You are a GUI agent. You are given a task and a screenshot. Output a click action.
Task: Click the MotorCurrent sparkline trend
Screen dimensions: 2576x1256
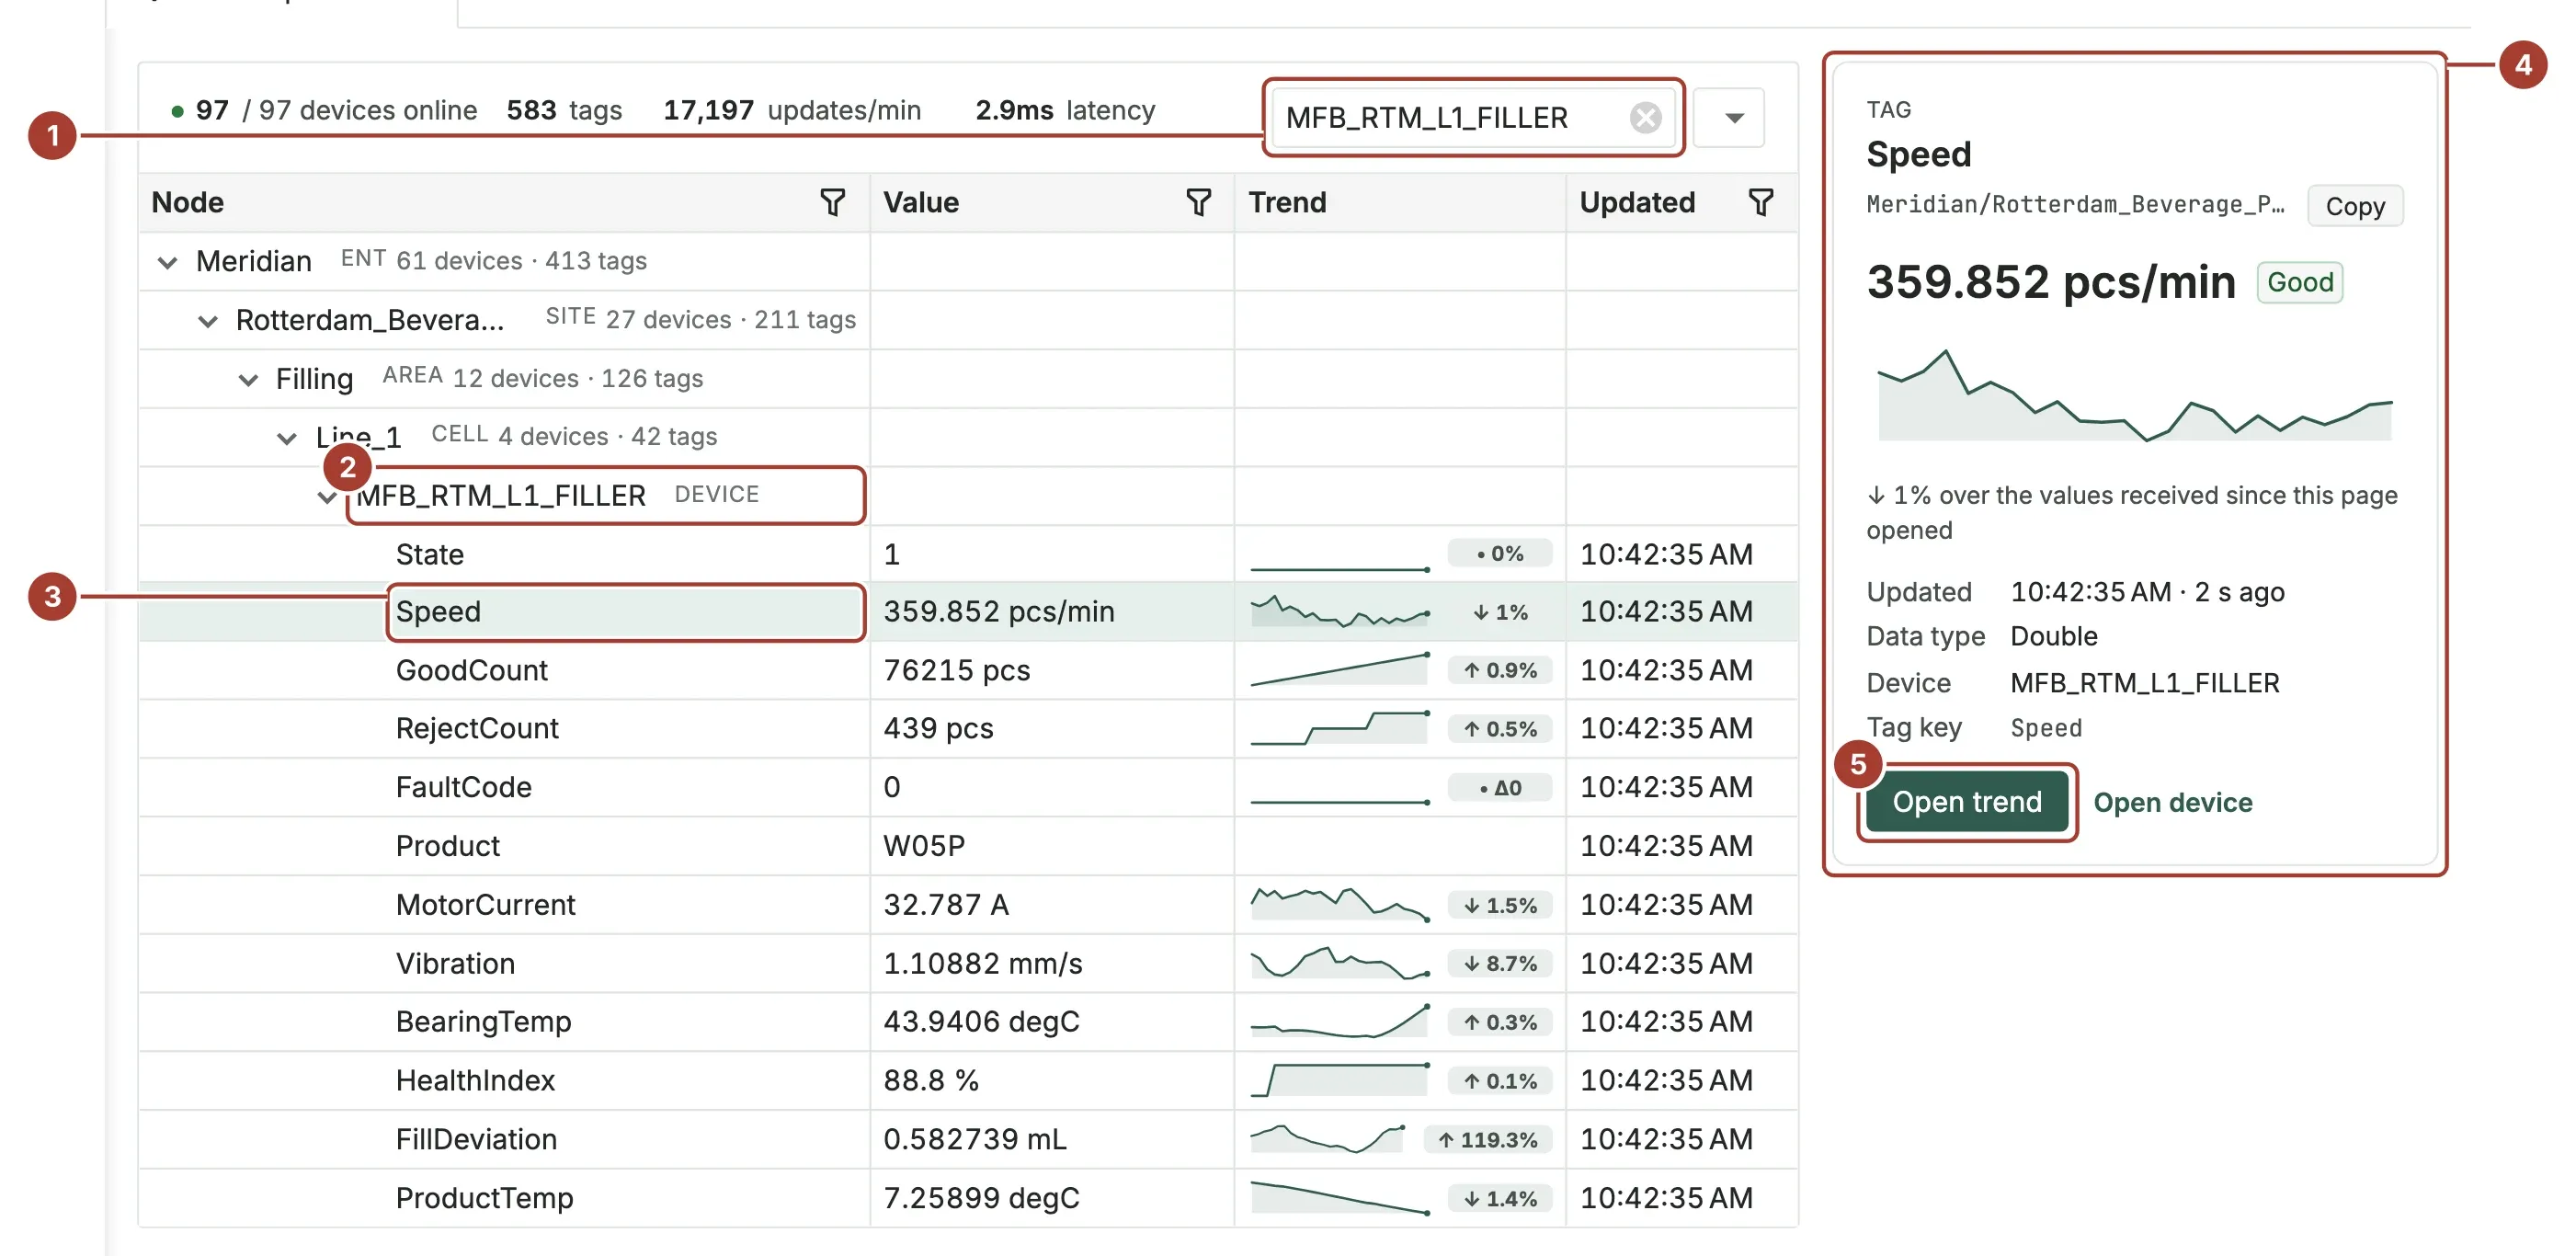click(x=1340, y=904)
